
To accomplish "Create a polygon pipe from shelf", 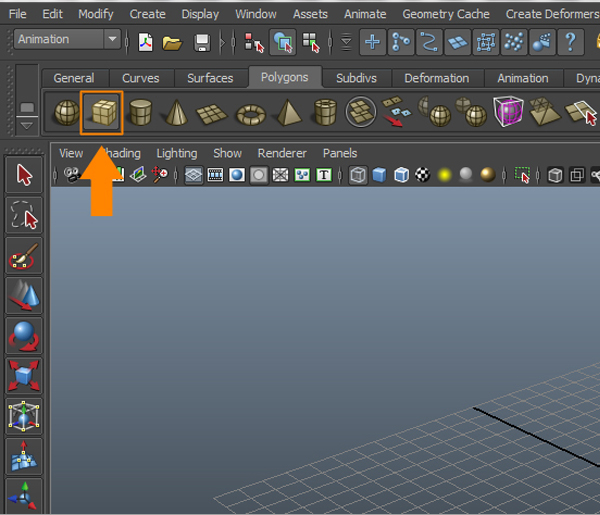I will (x=325, y=112).
